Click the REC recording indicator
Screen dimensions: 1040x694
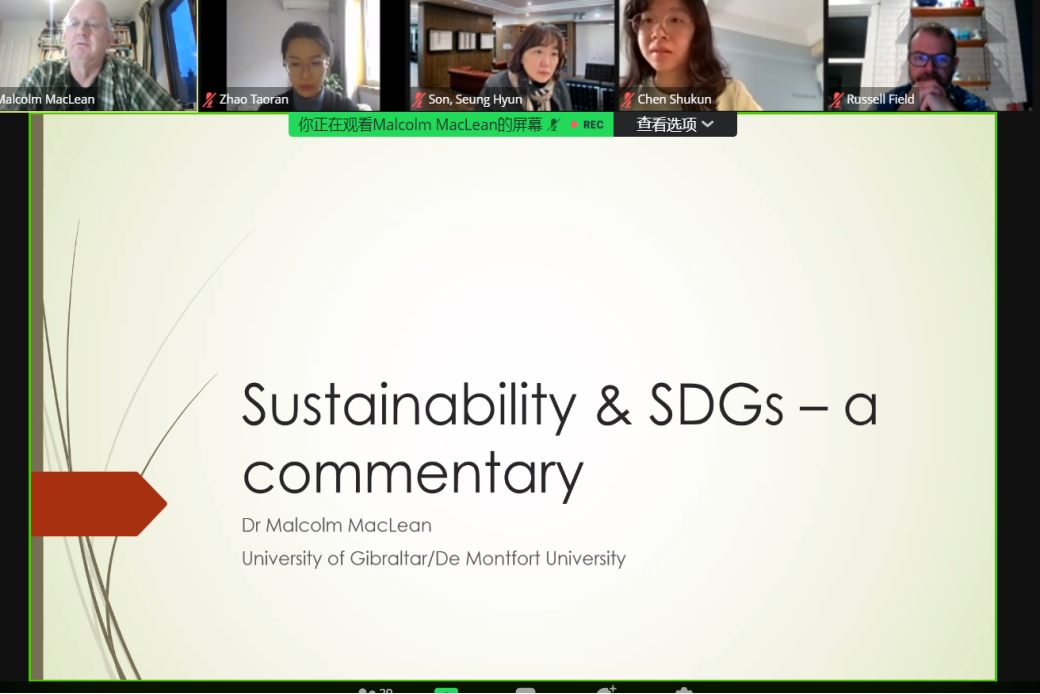click(x=587, y=125)
